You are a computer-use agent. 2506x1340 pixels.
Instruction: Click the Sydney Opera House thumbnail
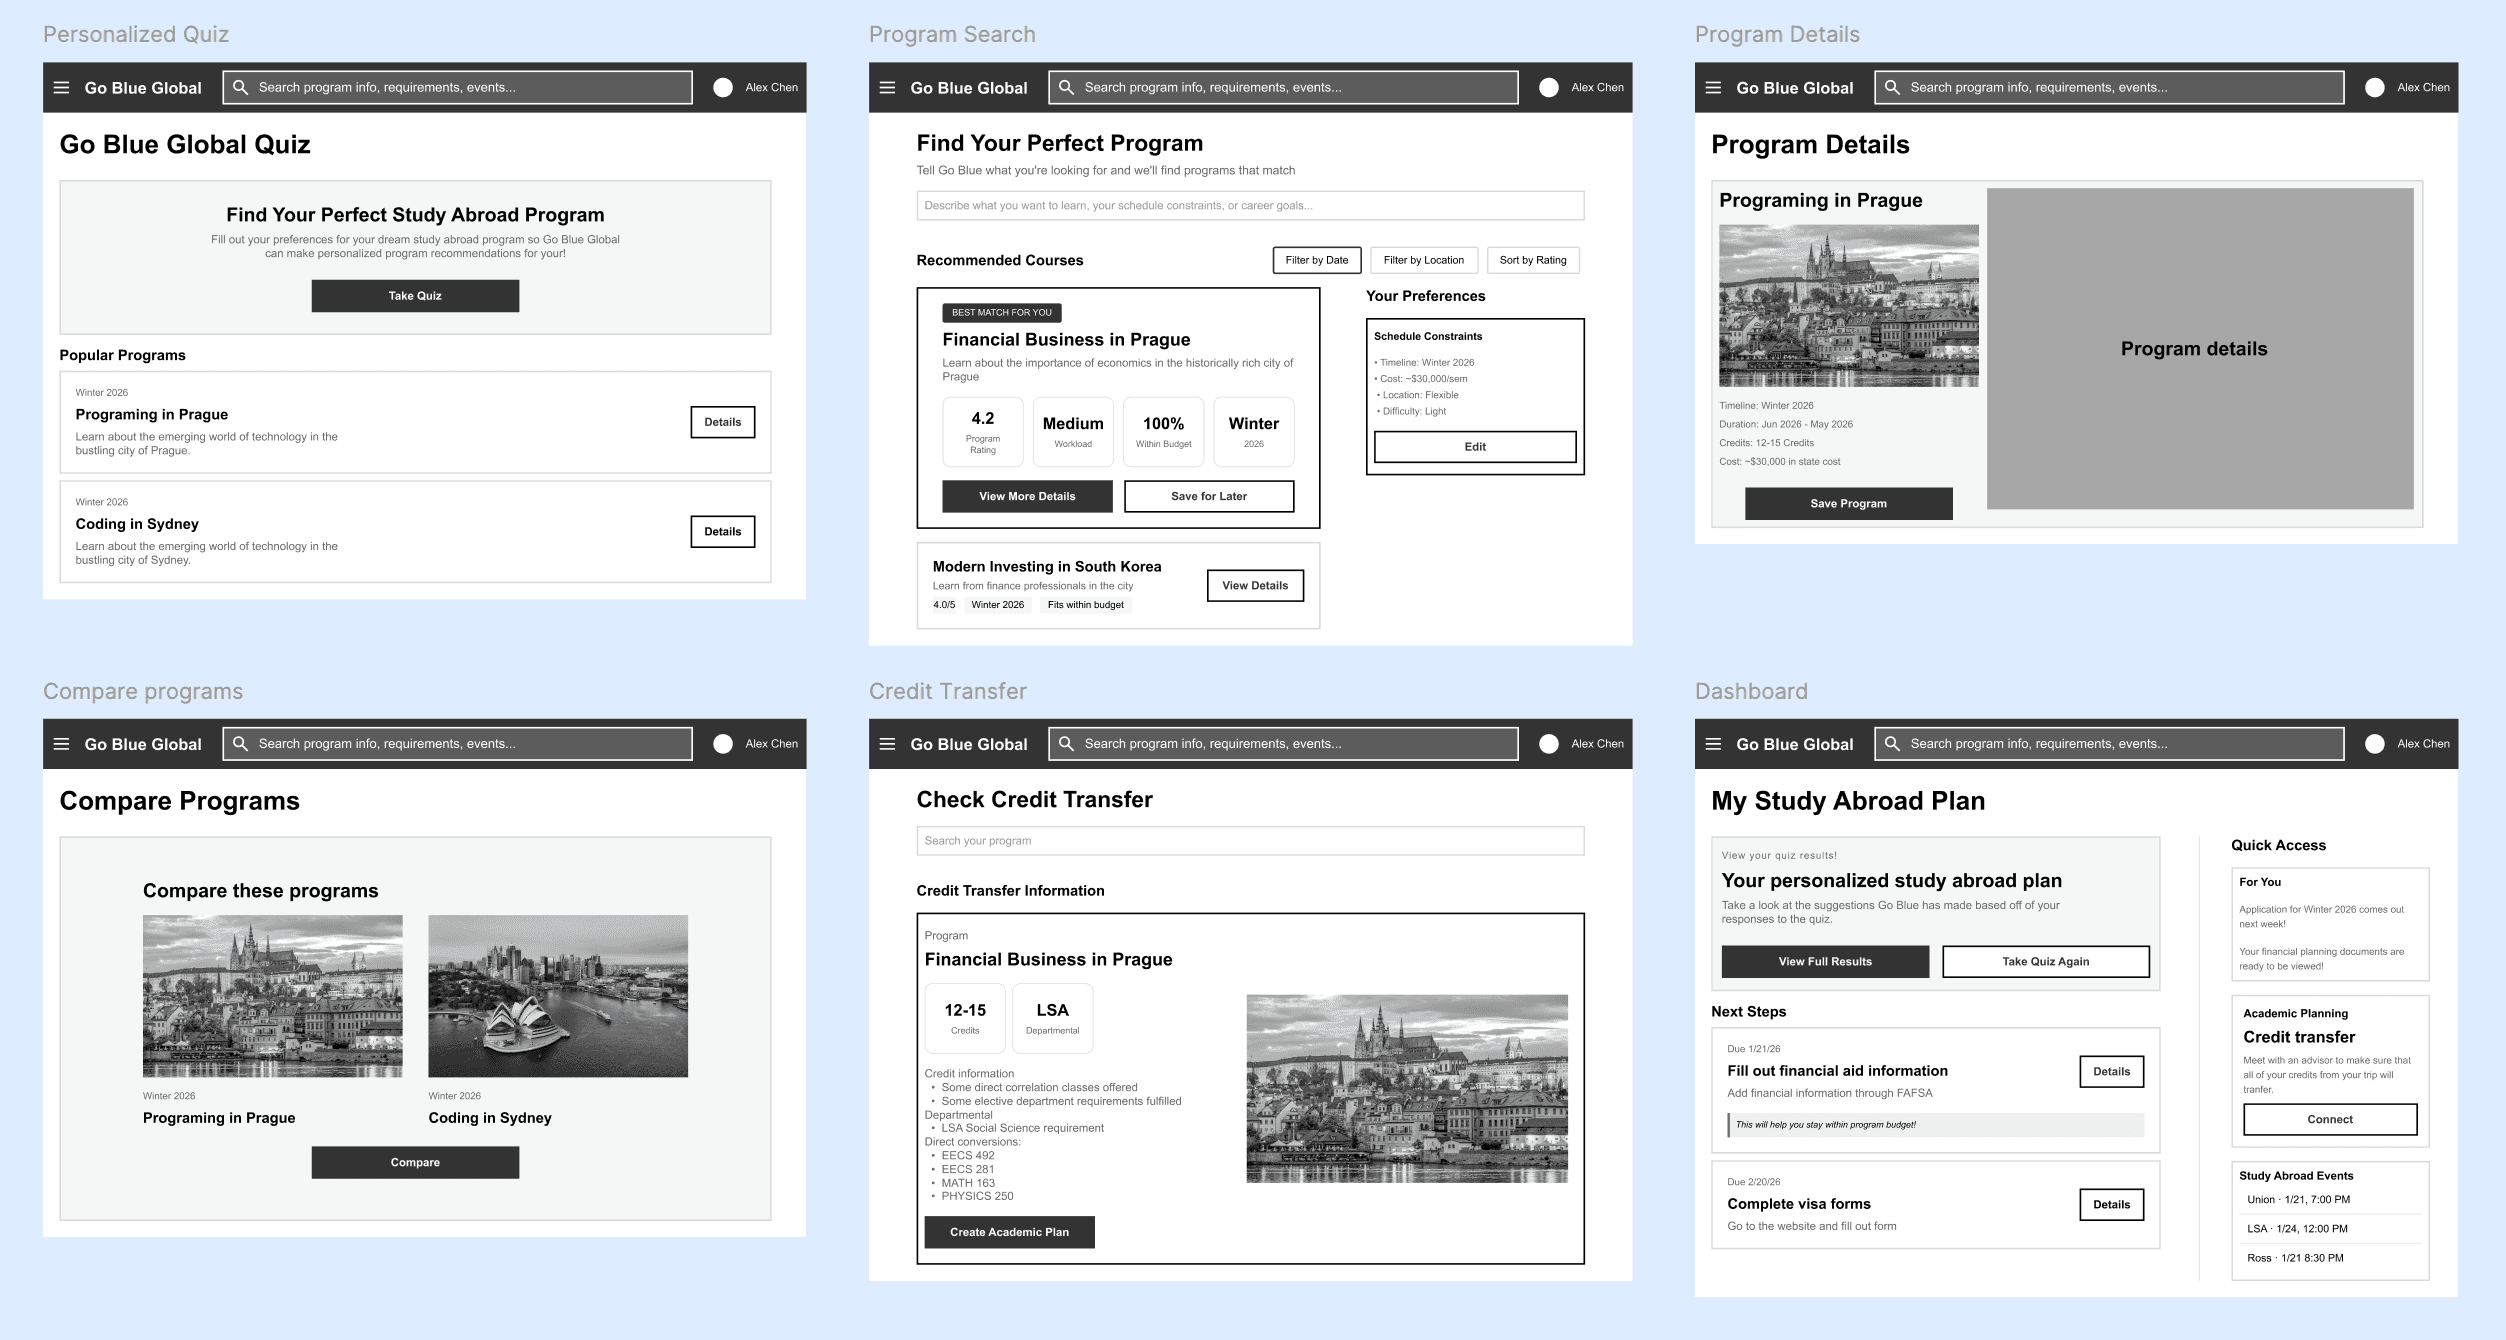(557, 996)
